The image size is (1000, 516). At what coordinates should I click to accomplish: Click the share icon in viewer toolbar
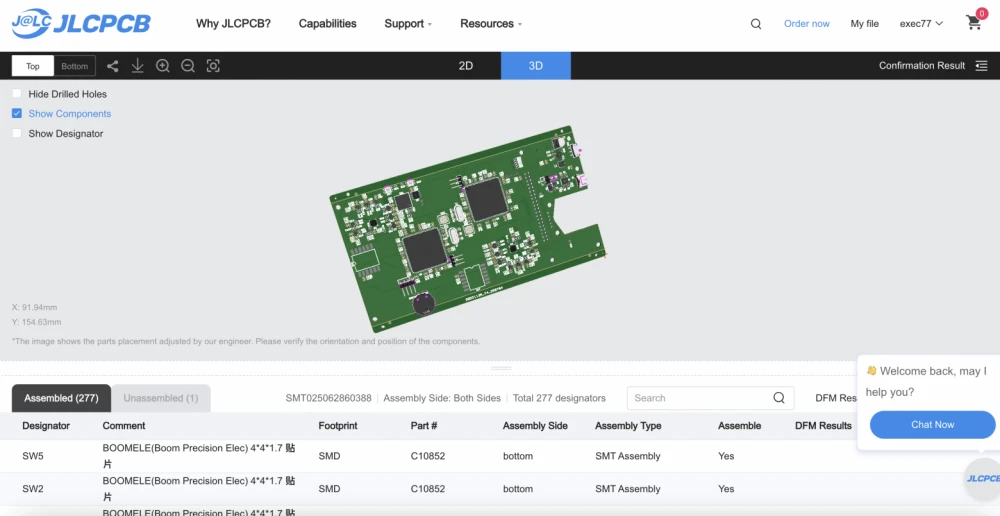coord(112,66)
